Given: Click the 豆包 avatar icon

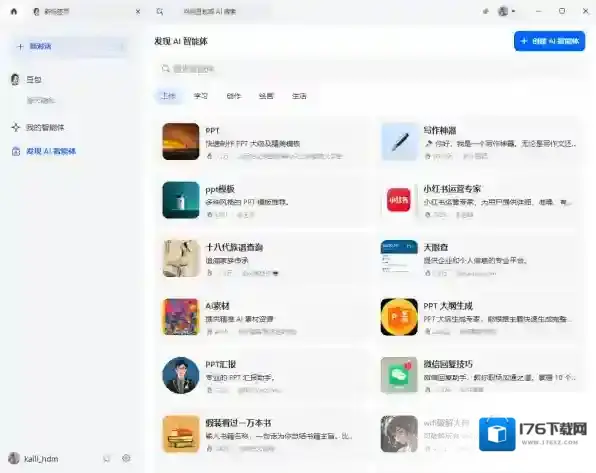Looking at the screenshot, I should click(x=15, y=79).
